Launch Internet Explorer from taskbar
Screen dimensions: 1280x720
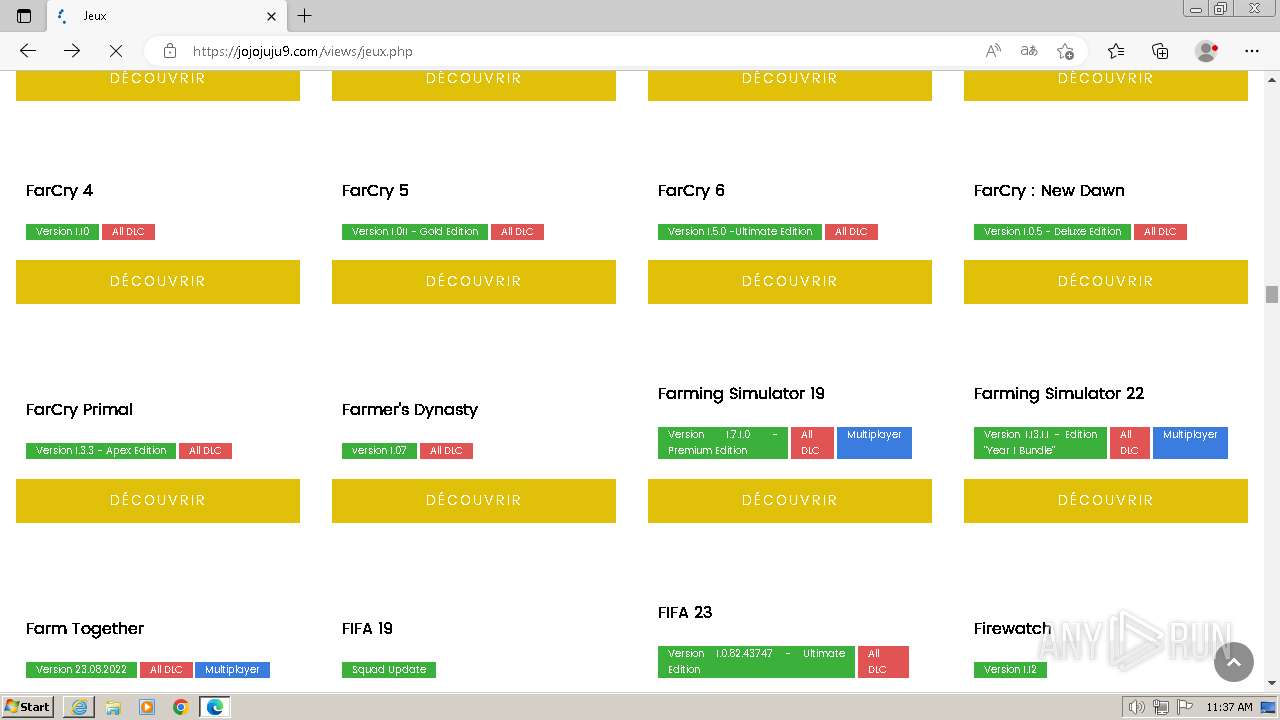click(79, 707)
